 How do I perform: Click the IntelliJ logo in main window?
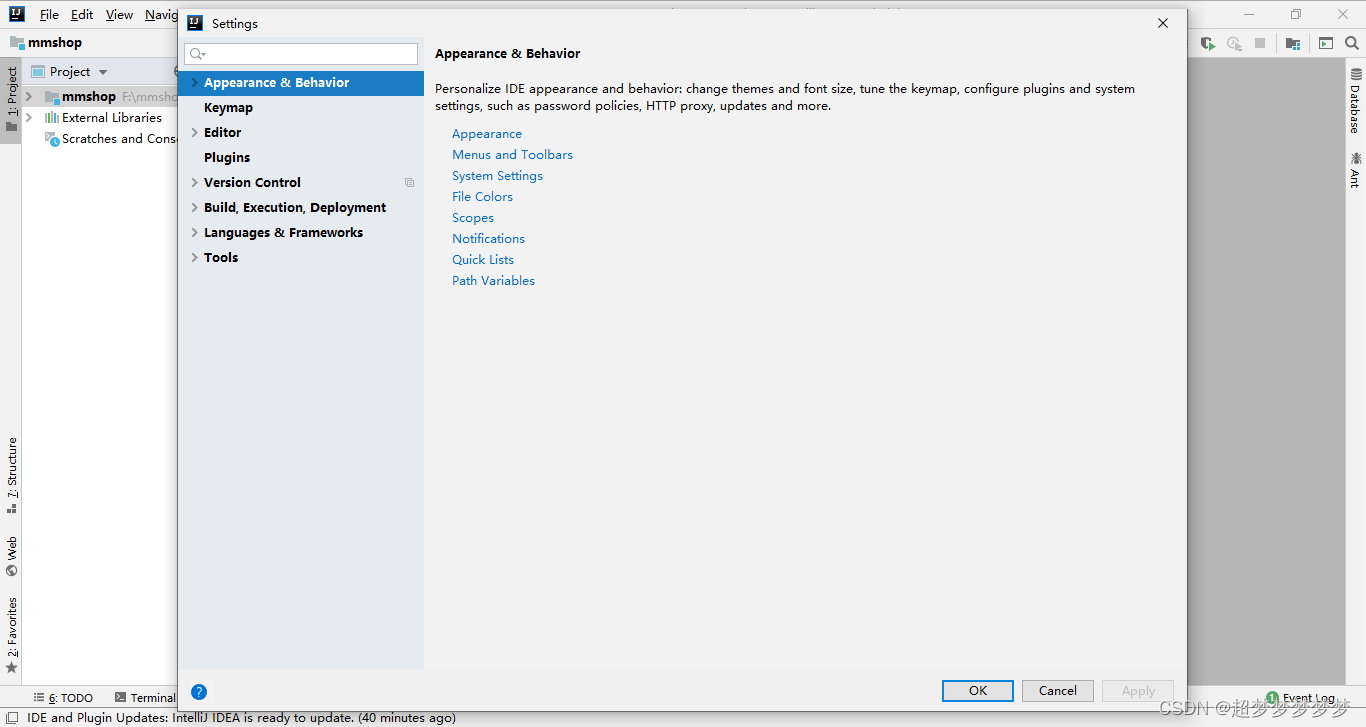[x=16, y=14]
